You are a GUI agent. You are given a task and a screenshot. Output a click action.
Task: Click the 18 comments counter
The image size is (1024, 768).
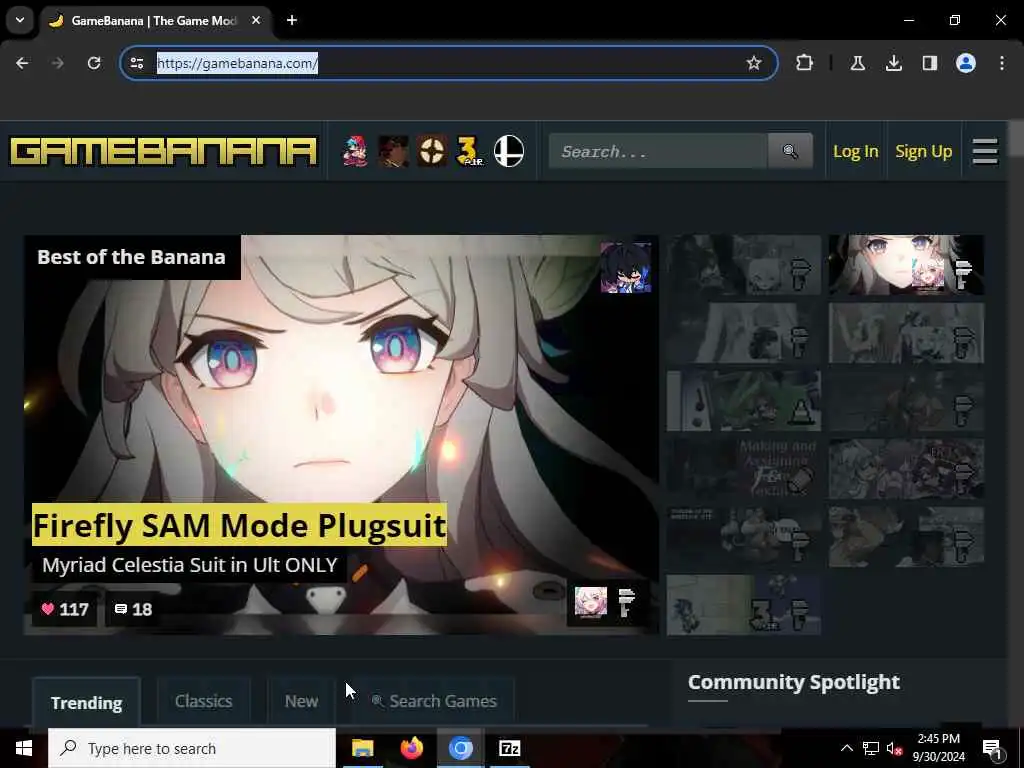coord(133,609)
